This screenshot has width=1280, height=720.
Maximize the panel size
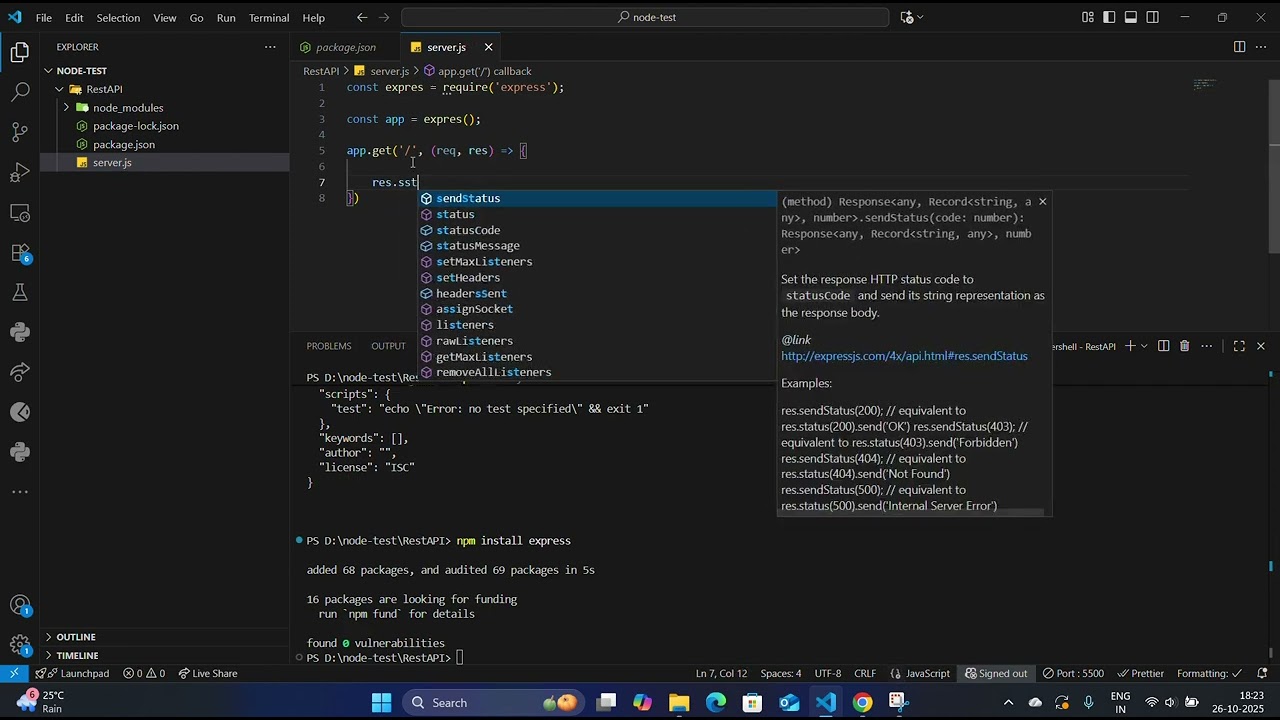(x=1239, y=346)
